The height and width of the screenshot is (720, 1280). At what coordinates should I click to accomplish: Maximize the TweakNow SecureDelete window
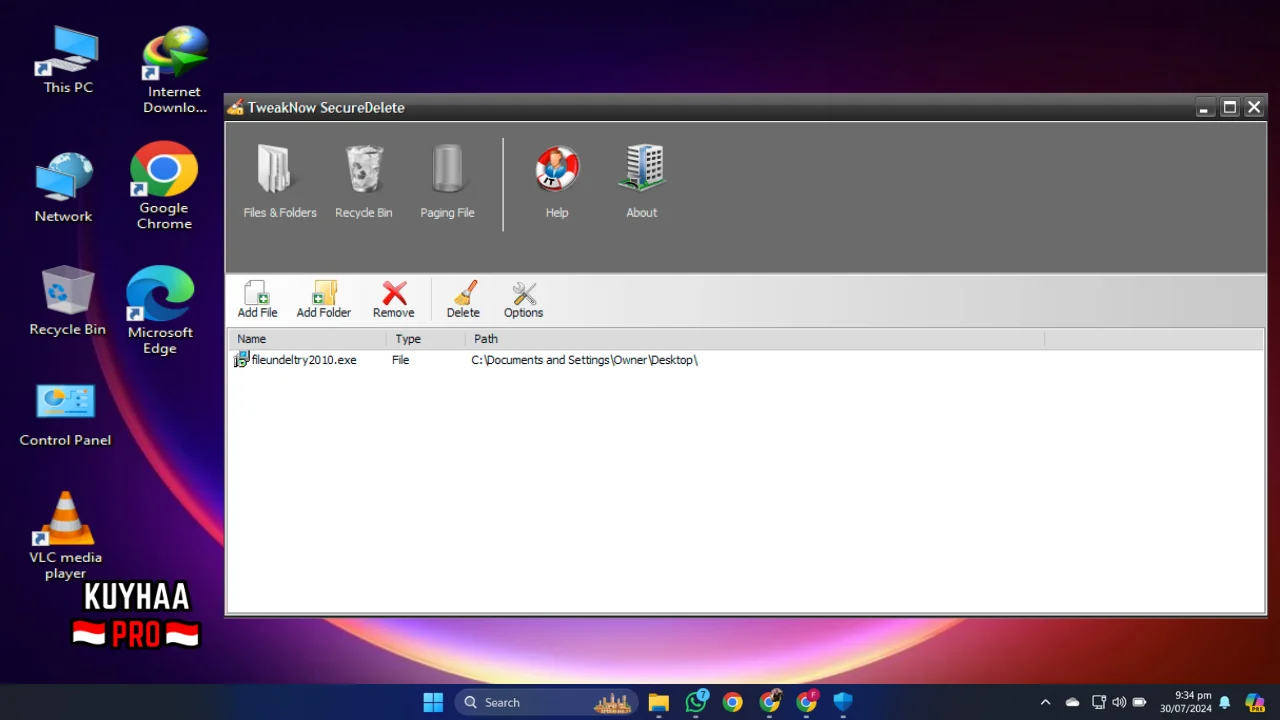tap(1230, 108)
